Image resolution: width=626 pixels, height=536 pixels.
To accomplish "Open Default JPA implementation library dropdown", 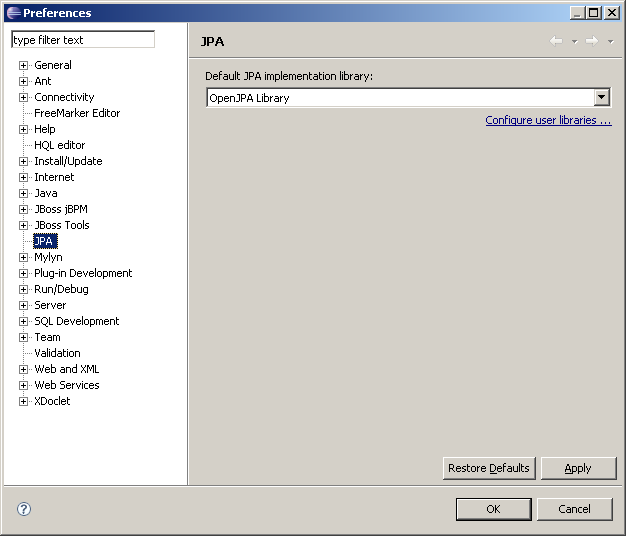I will point(601,98).
